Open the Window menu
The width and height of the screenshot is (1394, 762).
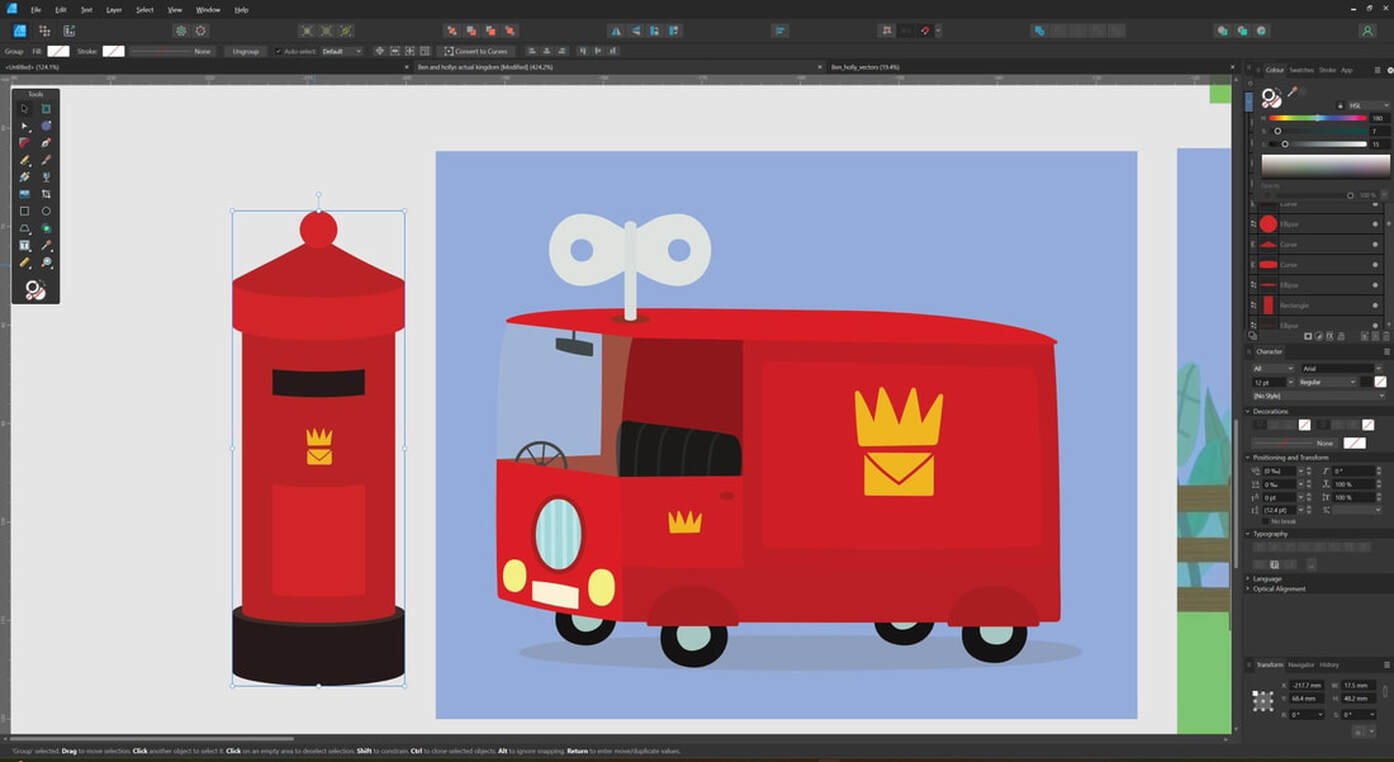[x=208, y=9]
